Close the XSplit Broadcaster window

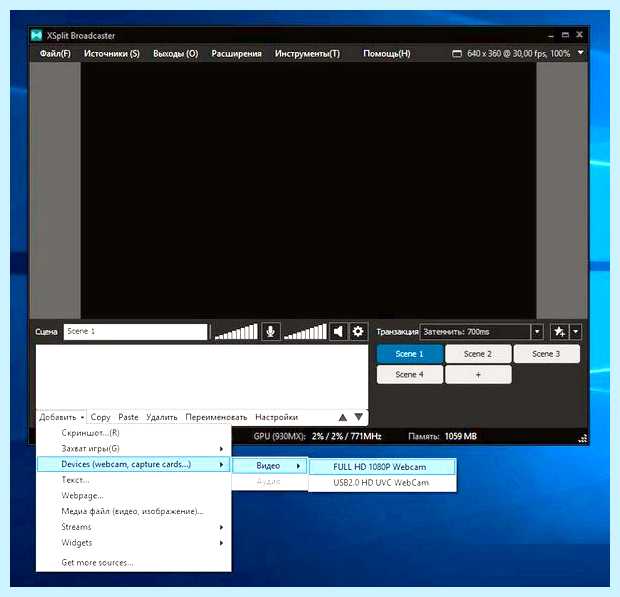coord(579,34)
